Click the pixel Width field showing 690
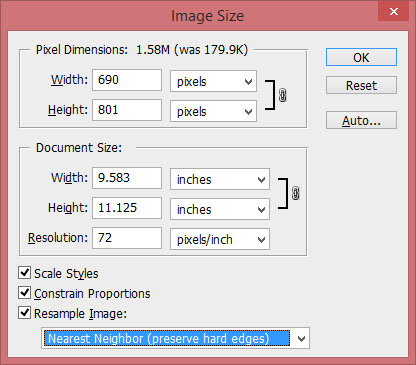The image size is (416, 365). tap(127, 80)
